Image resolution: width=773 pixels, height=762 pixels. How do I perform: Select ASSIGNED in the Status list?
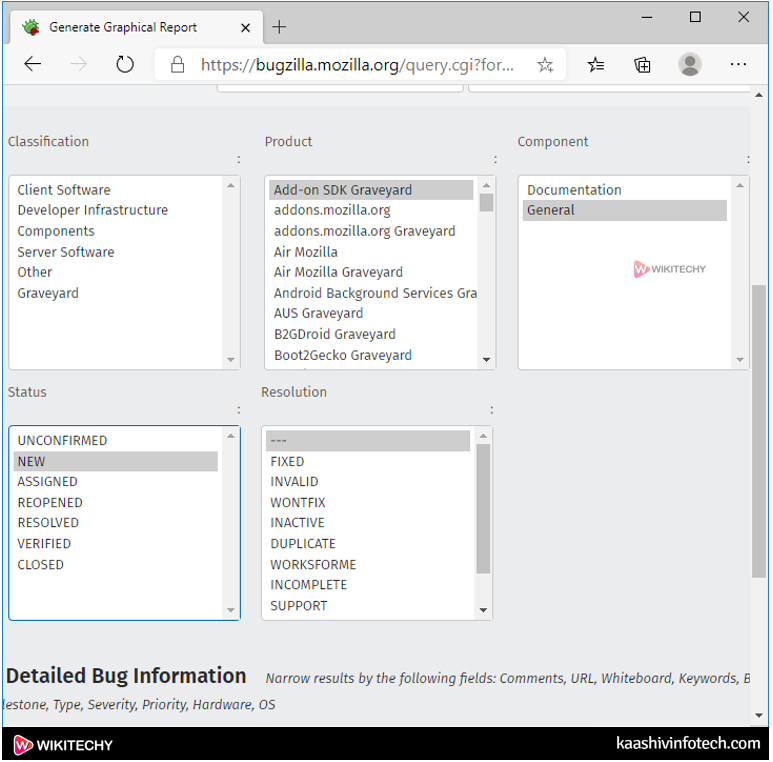click(x=47, y=482)
